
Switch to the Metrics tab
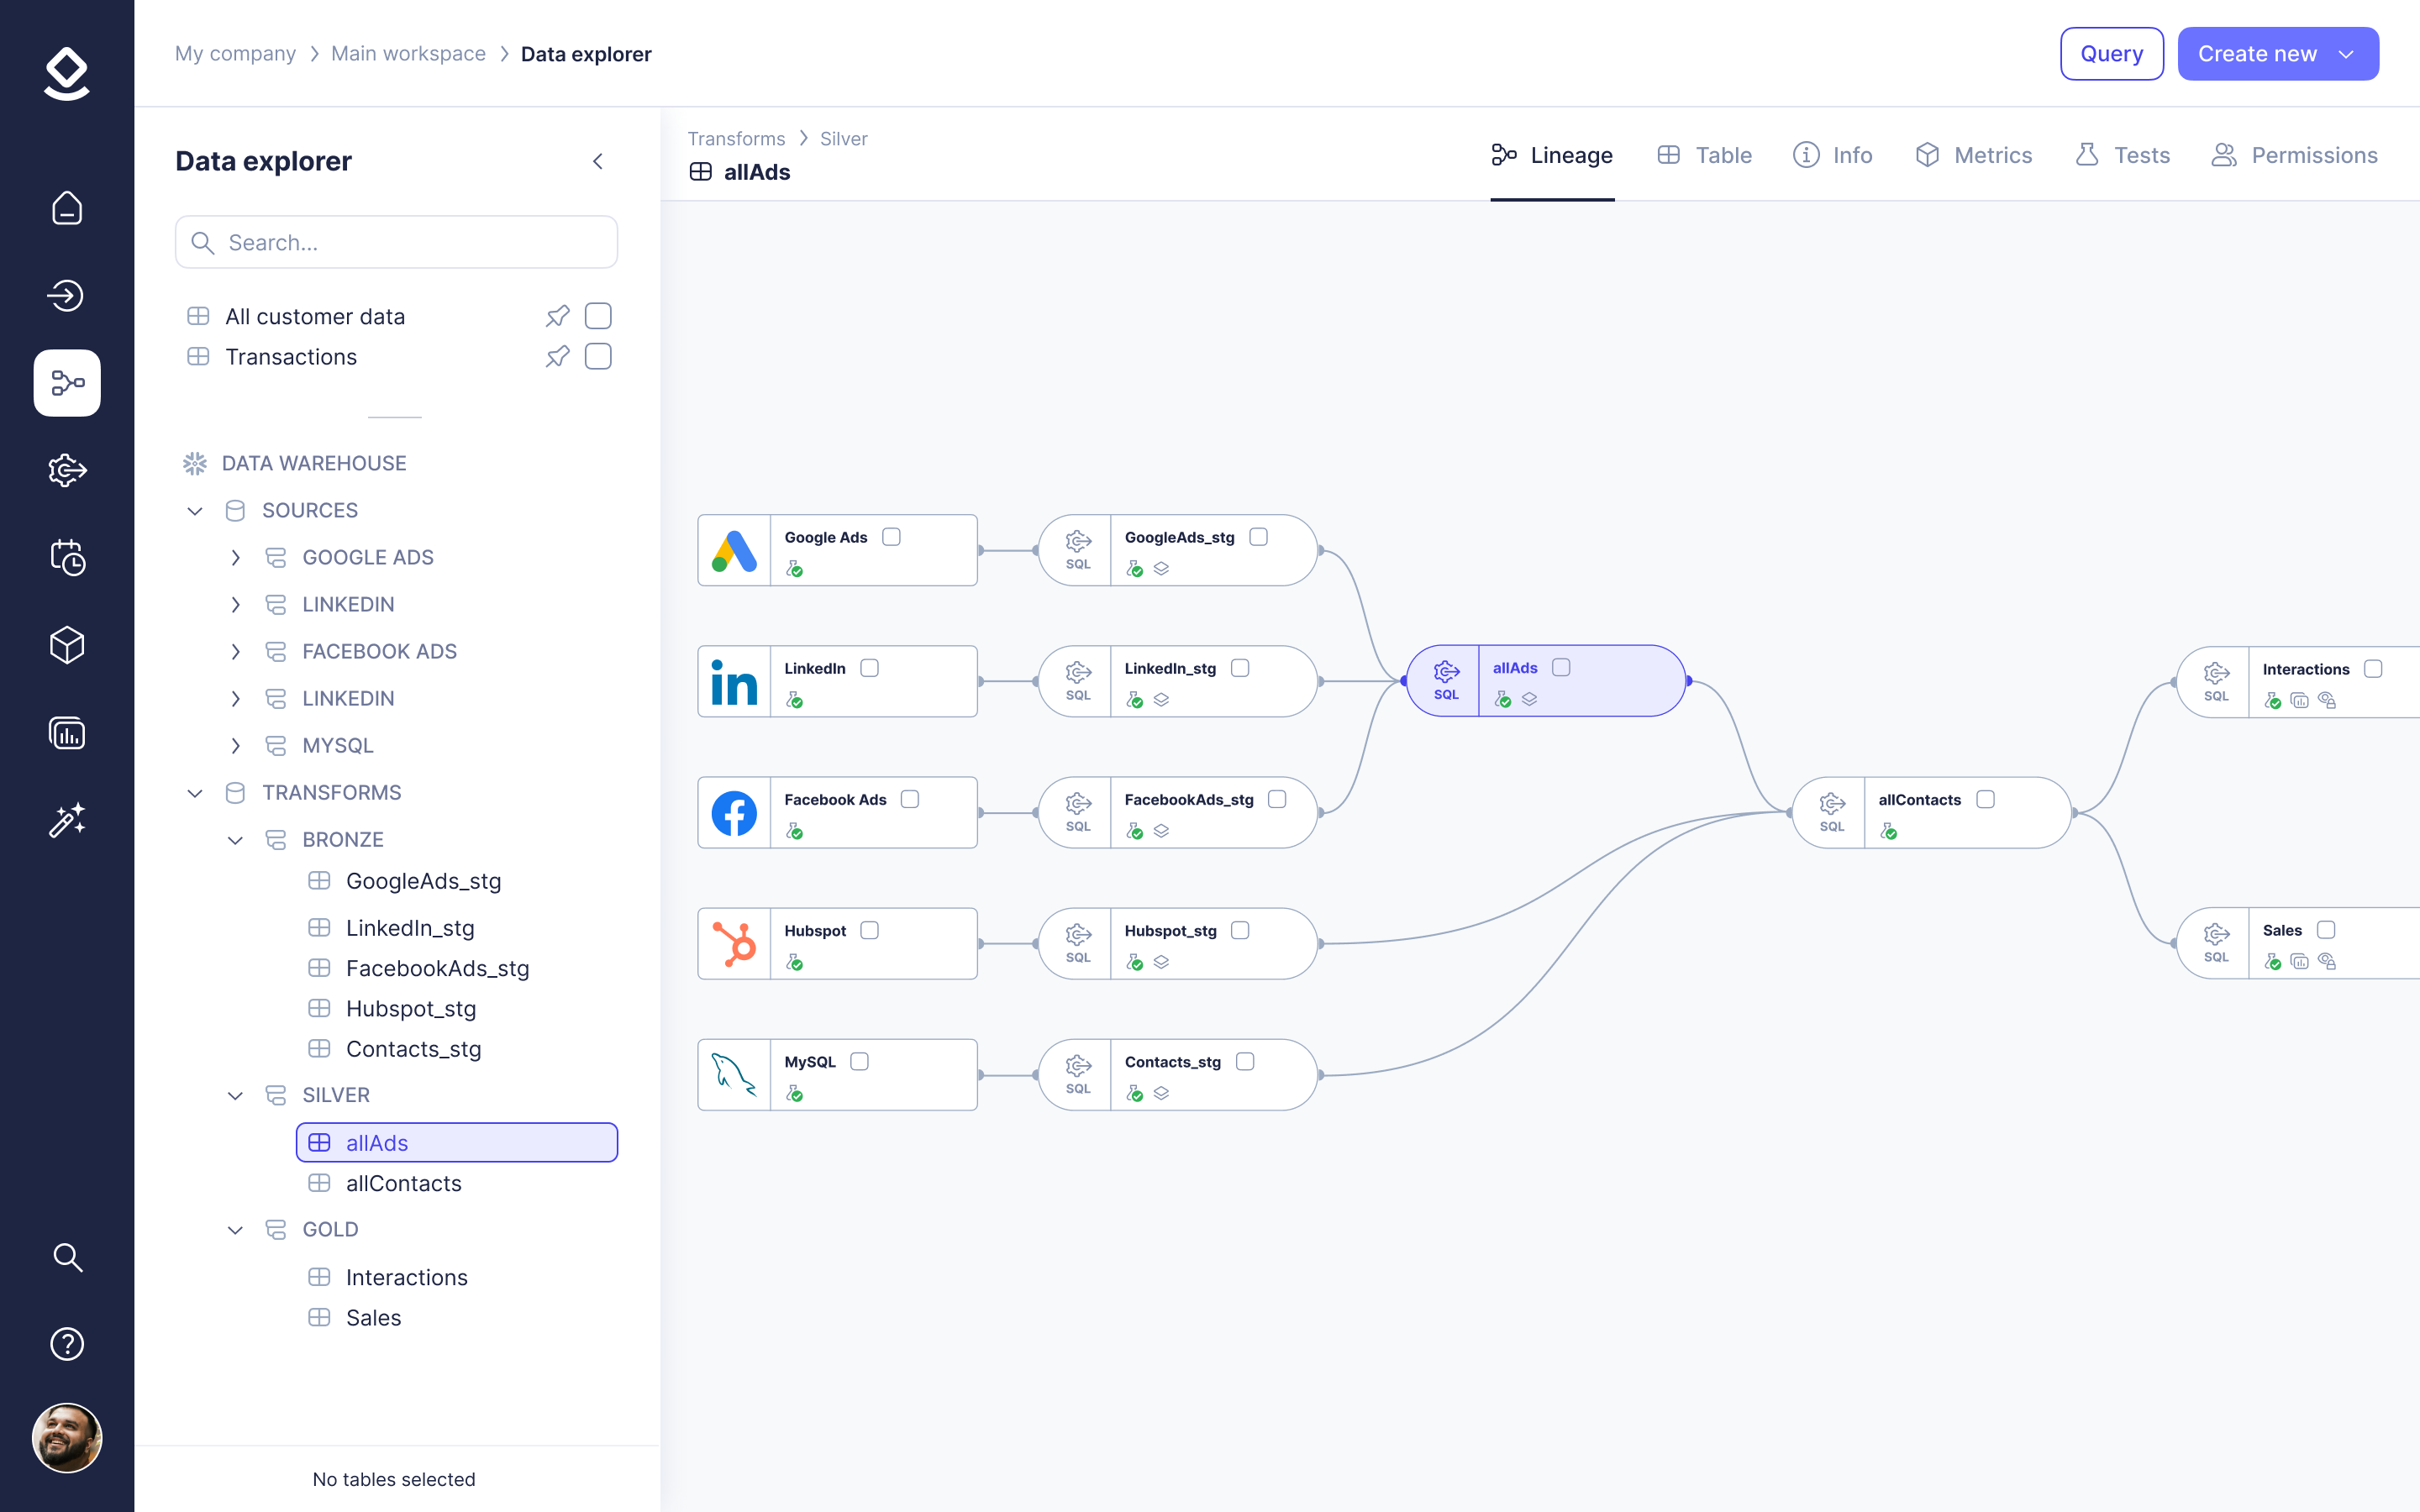[x=1974, y=155]
